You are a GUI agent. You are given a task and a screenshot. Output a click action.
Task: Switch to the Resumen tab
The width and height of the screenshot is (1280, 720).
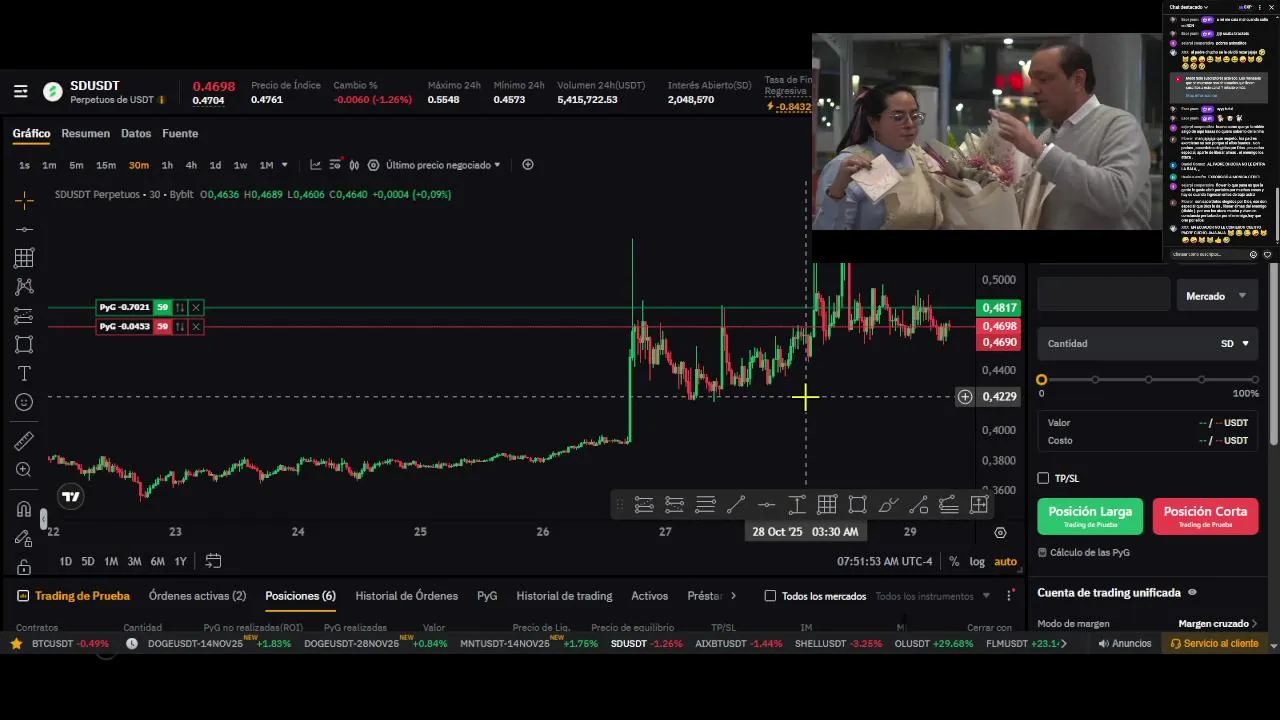pos(85,133)
